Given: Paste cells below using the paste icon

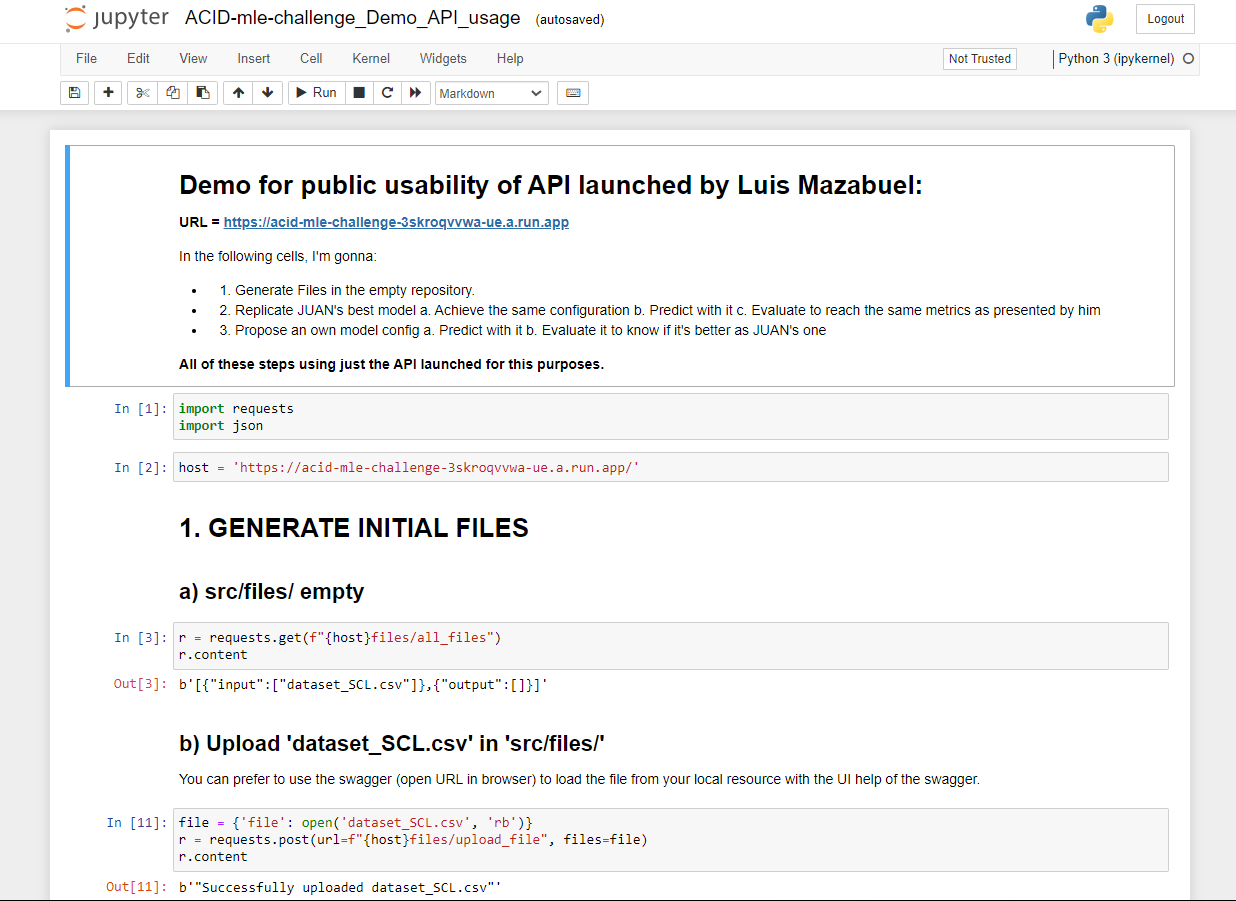Looking at the screenshot, I should (203, 92).
